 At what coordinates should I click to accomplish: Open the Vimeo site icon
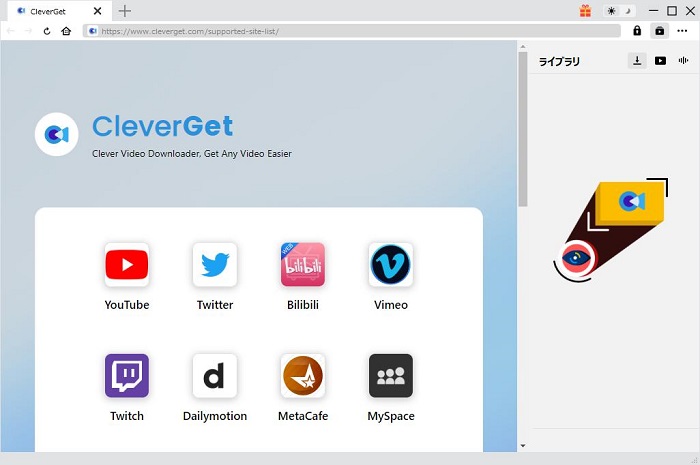click(391, 265)
